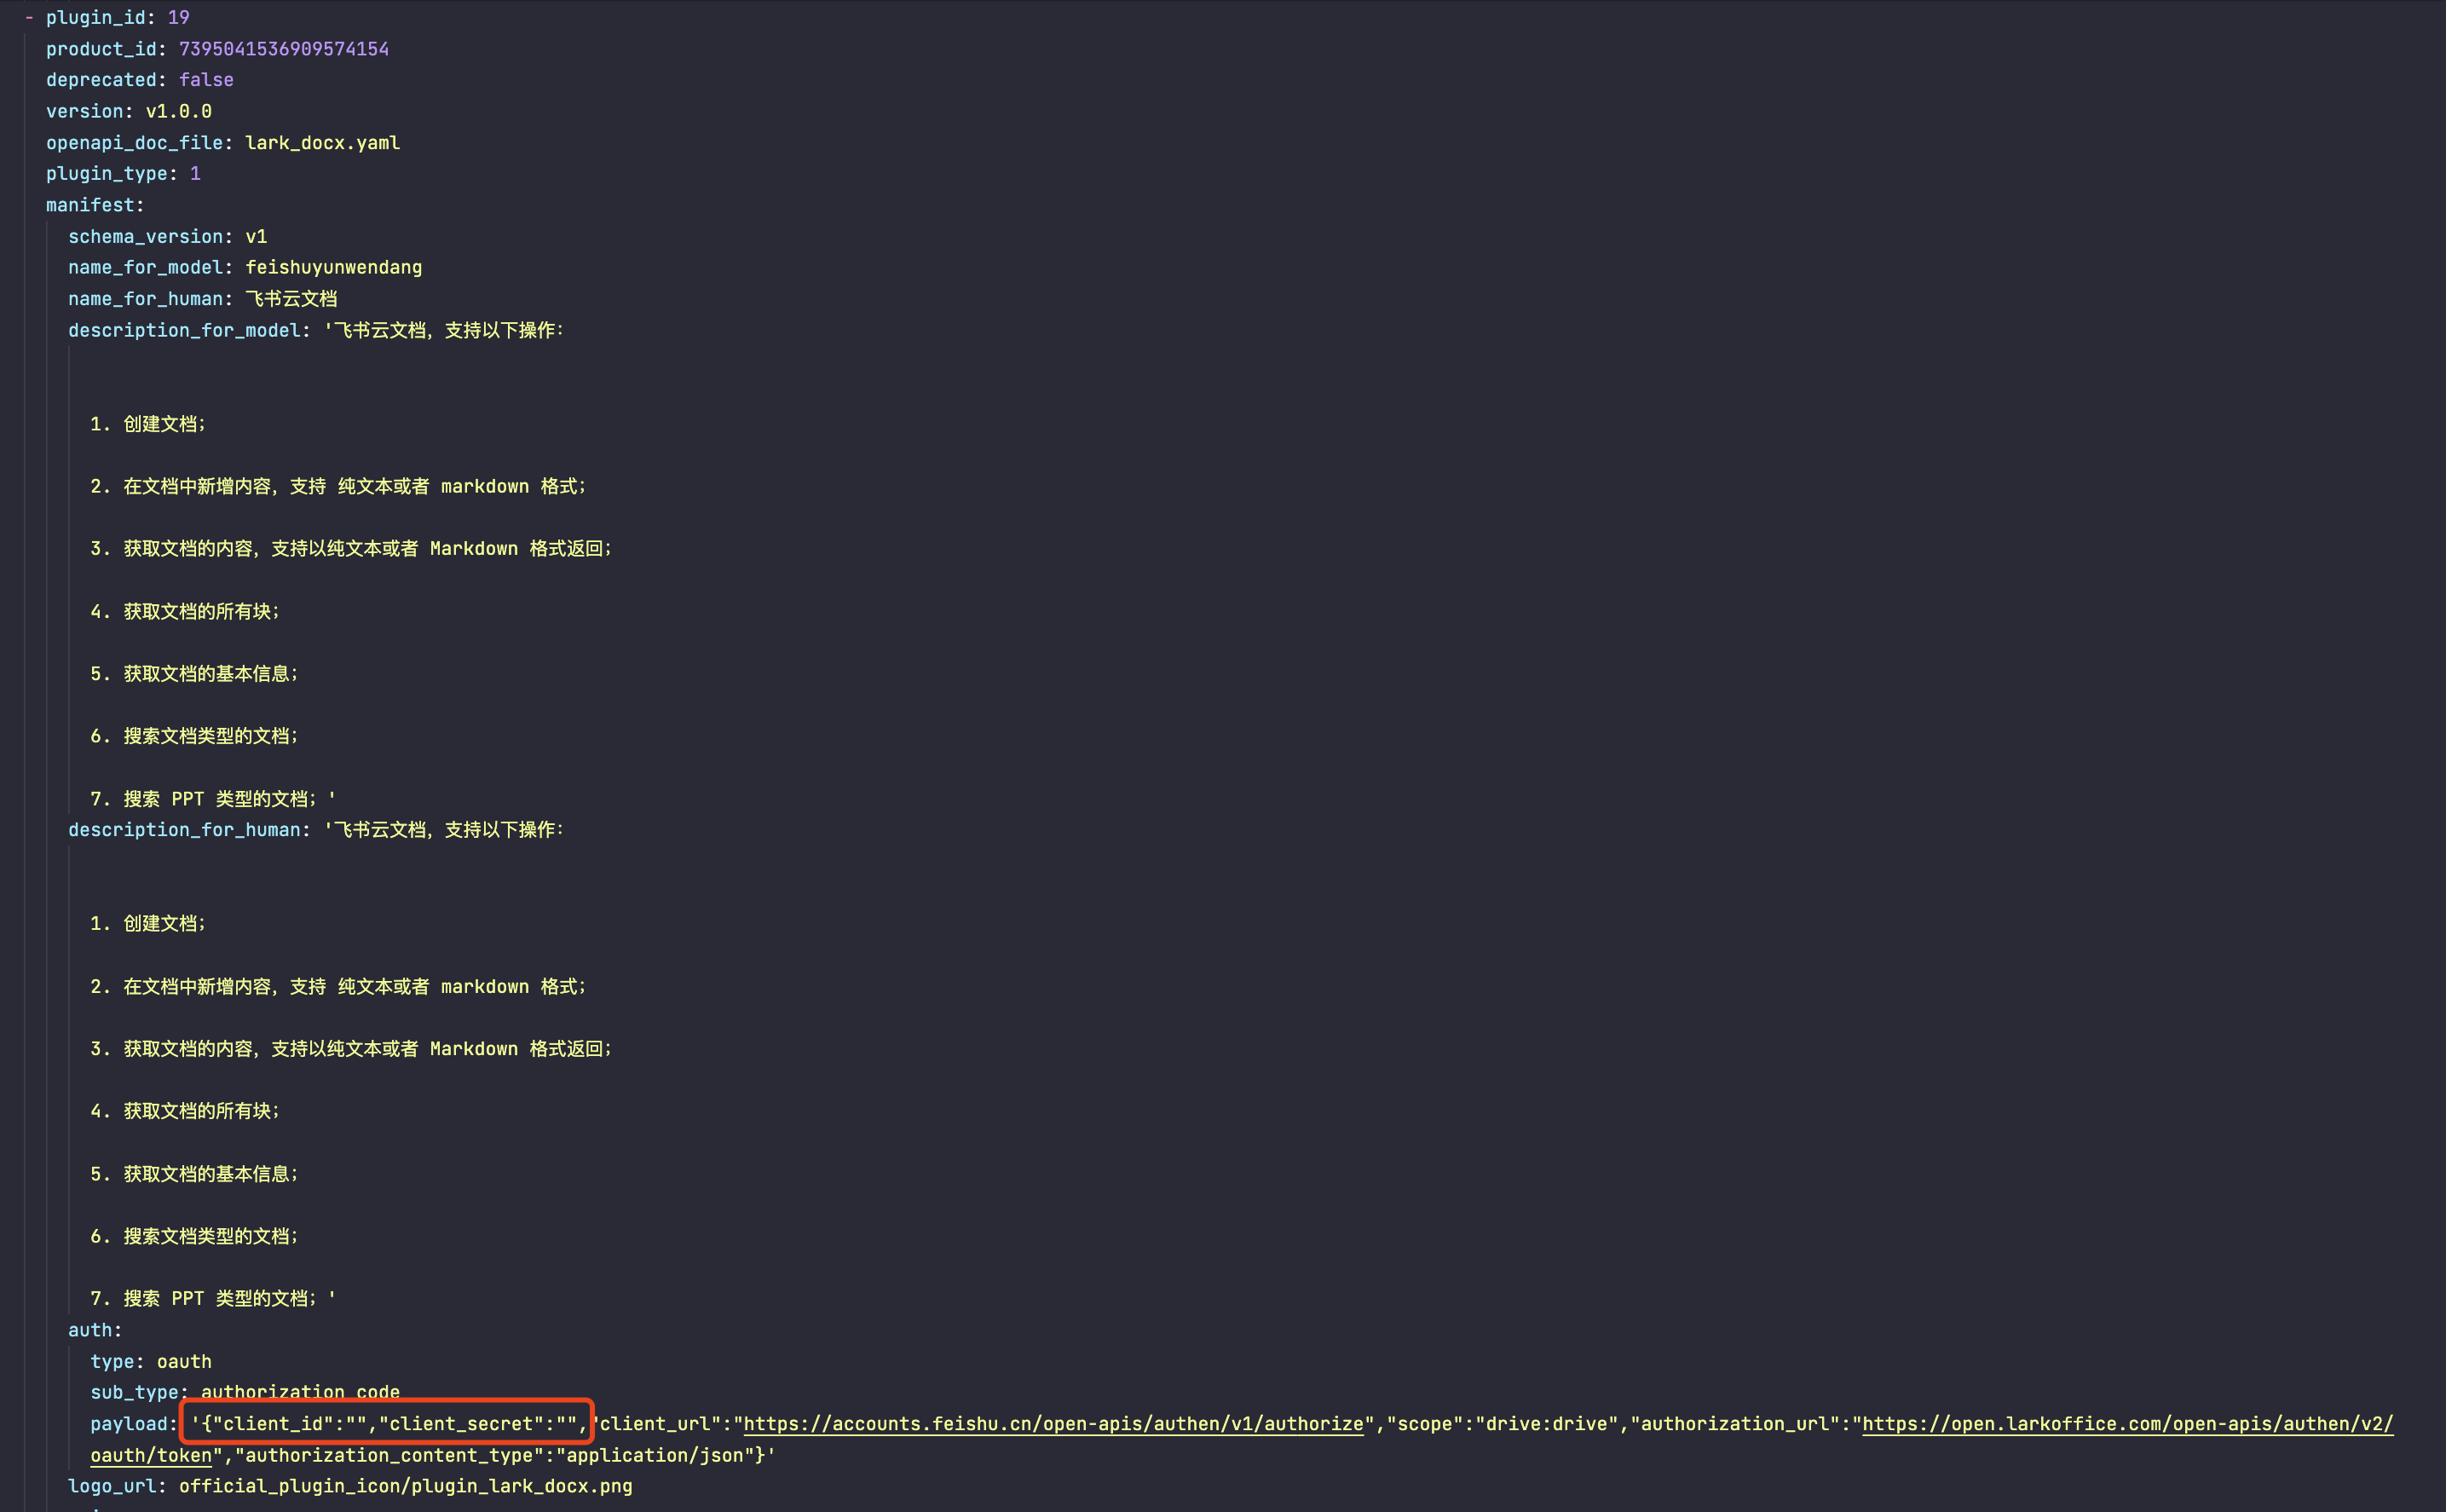Image resolution: width=2446 pixels, height=1512 pixels.
Task: Open the open.larkoffice.com authorization URL link
Action: click(2126, 1423)
